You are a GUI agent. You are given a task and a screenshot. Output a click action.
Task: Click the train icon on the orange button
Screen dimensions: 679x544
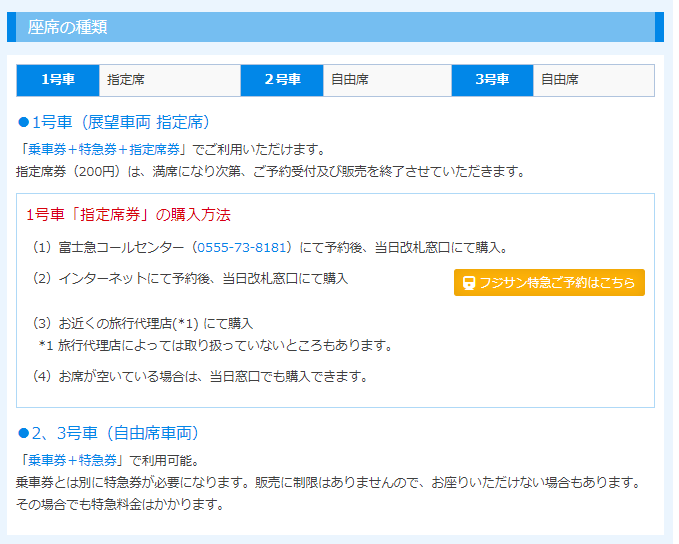coord(469,283)
